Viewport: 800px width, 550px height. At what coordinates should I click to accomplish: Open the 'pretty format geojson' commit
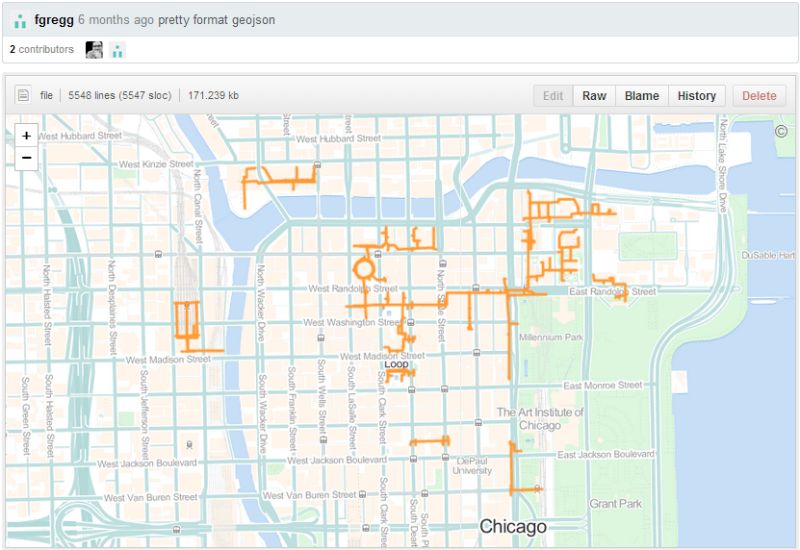pyautogui.click(x=216, y=20)
